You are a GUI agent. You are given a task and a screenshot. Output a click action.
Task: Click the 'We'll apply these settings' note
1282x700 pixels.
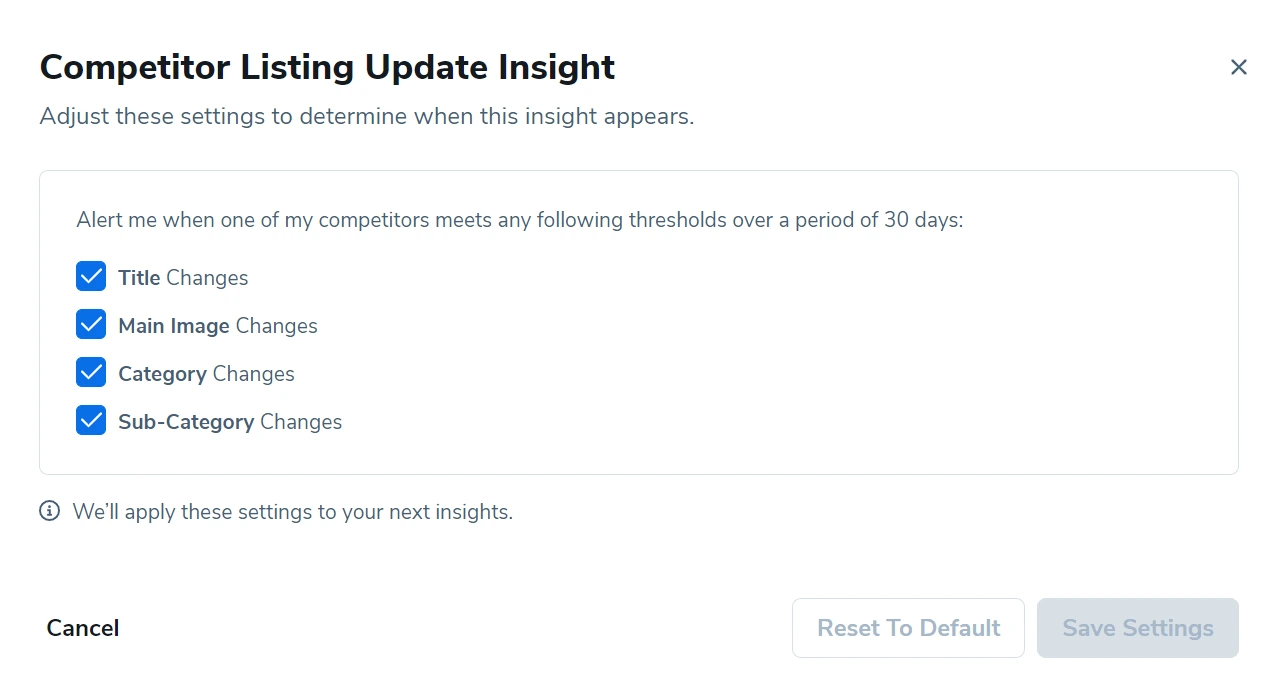pyautogui.click(x=293, y=512)
